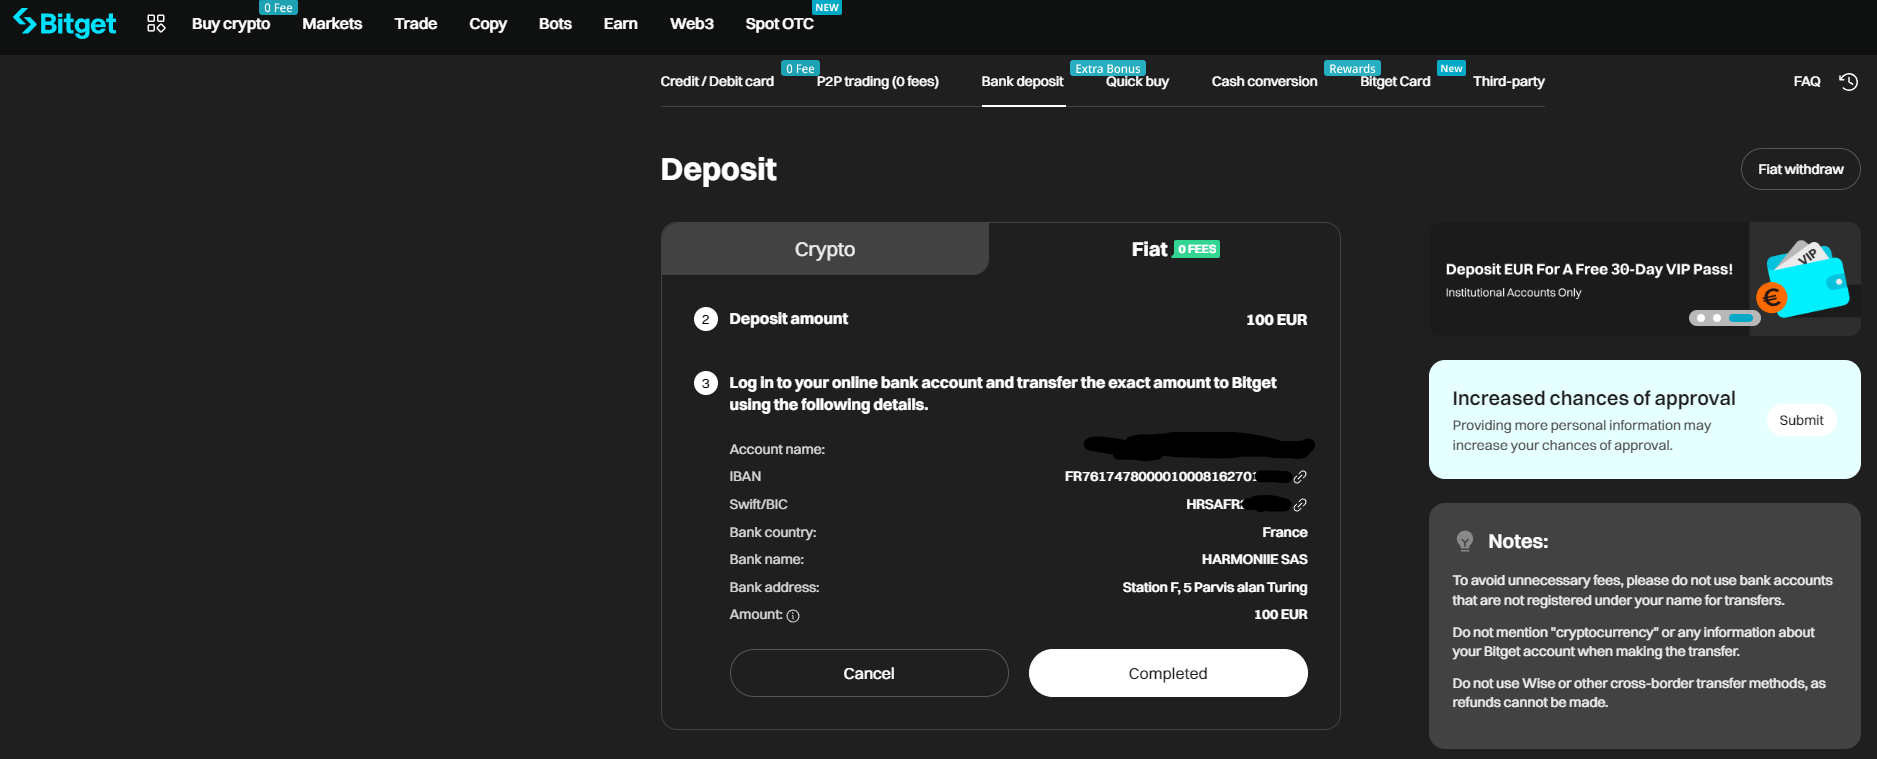Switch to Cash conversion tab
Image resolution: width=1877 pixels, height=759 pixels.
[x=1265, y=81]
